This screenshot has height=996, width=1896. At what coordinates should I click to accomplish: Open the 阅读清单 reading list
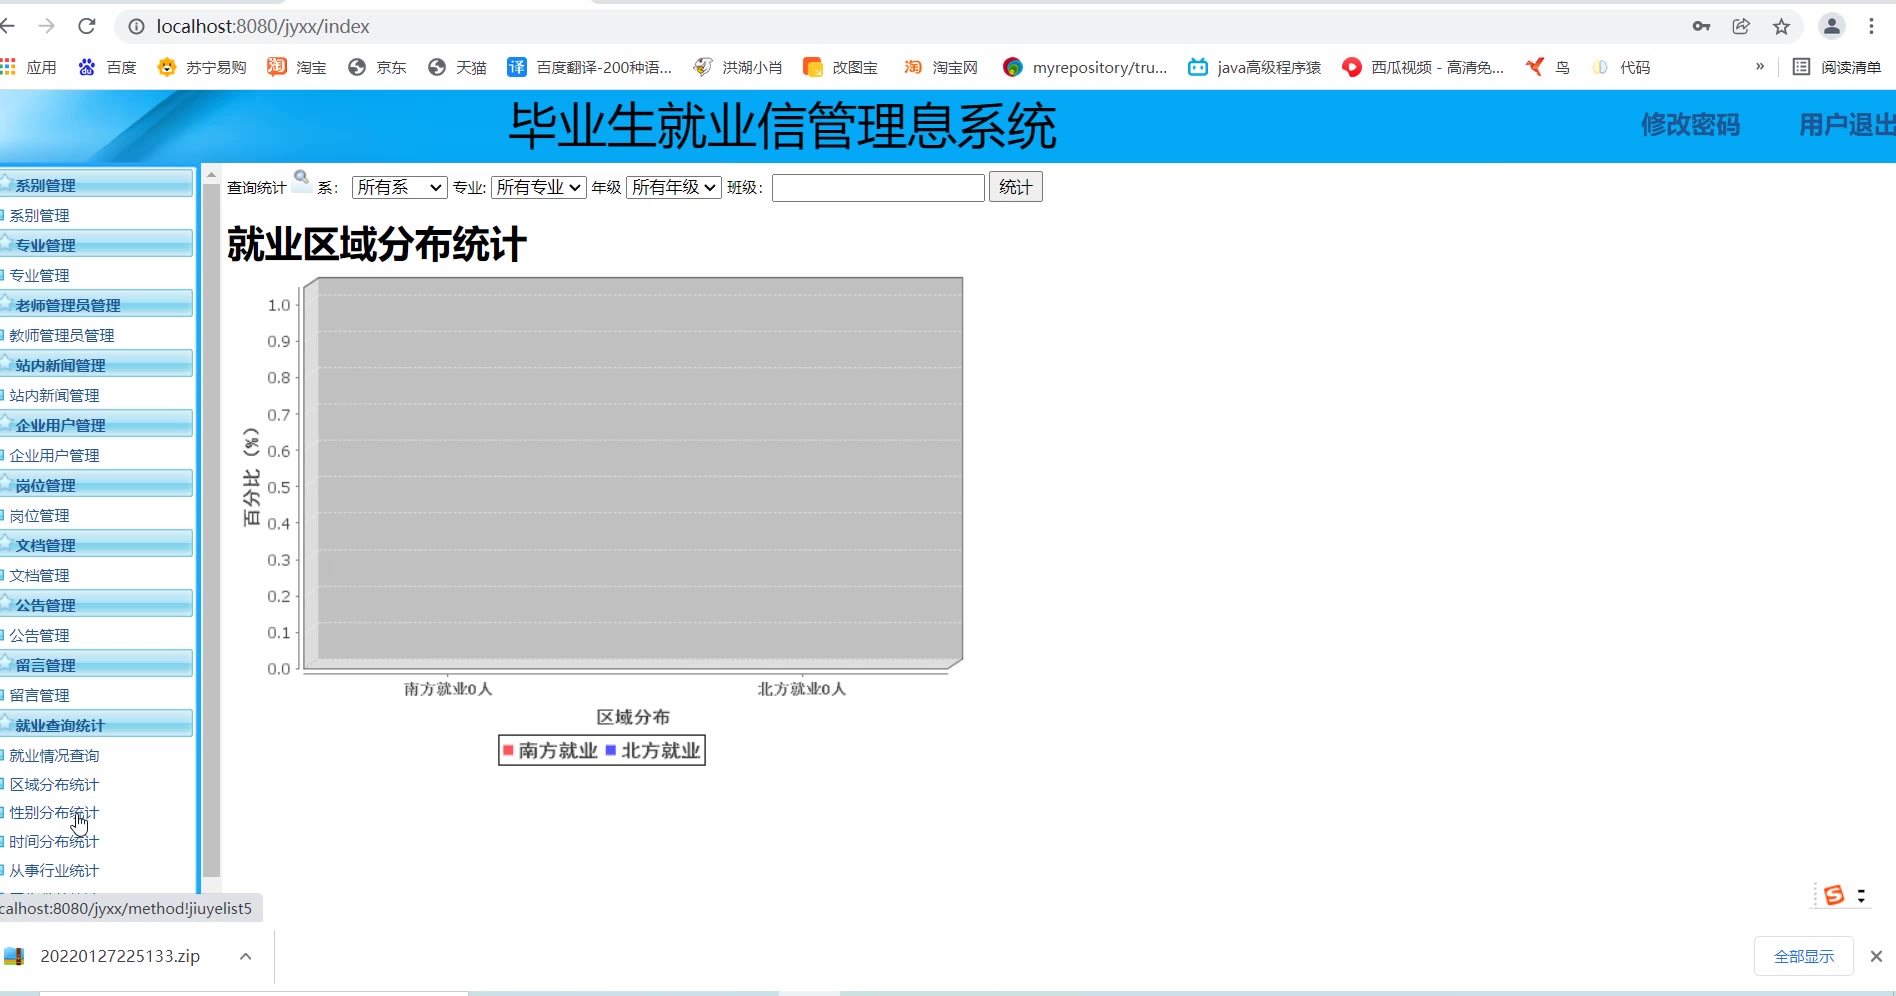point(1837,67)
